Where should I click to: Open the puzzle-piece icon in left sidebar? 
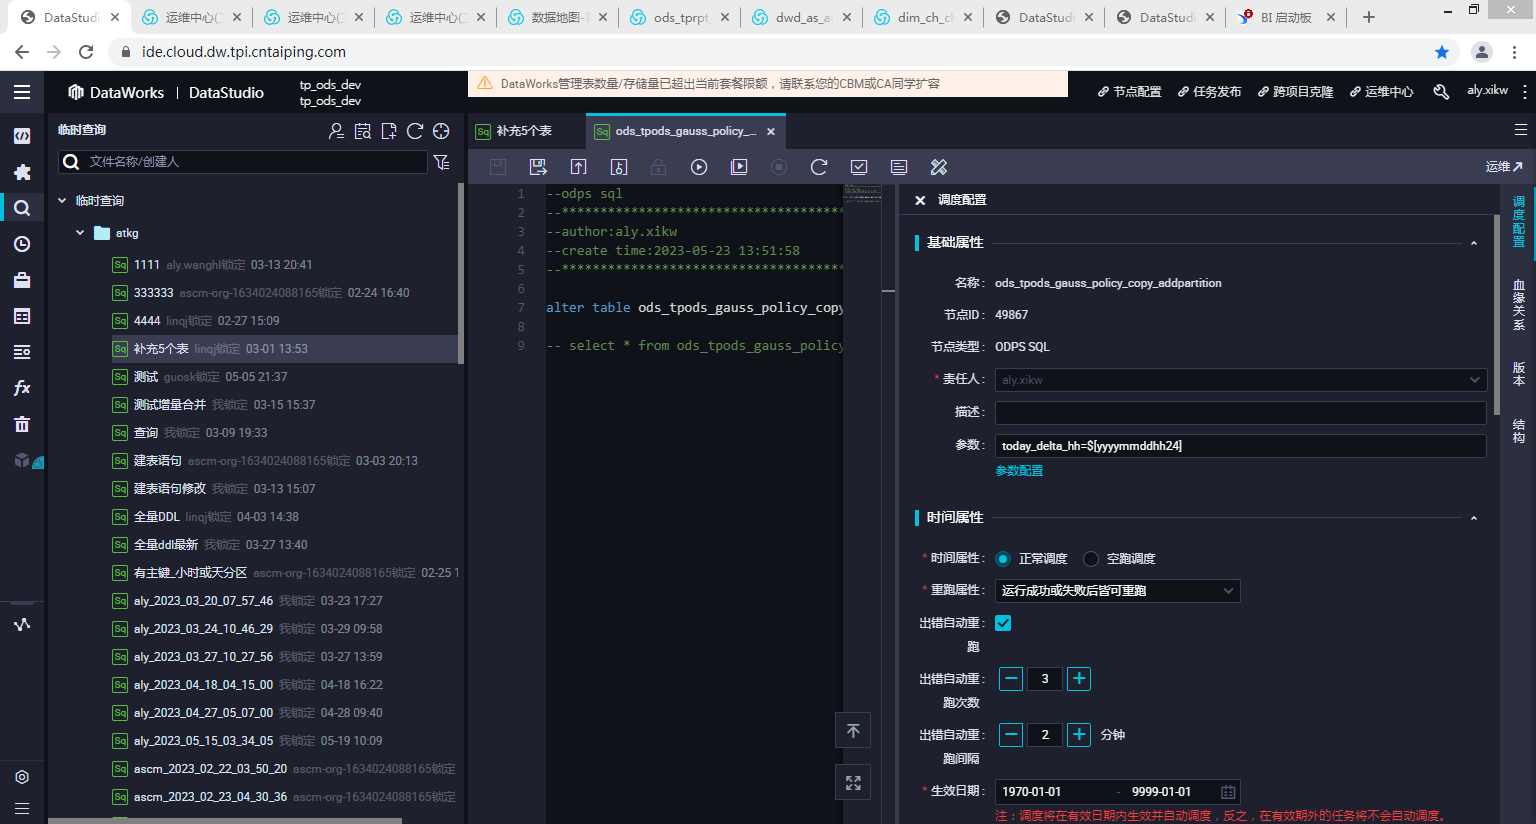[22, 172]
